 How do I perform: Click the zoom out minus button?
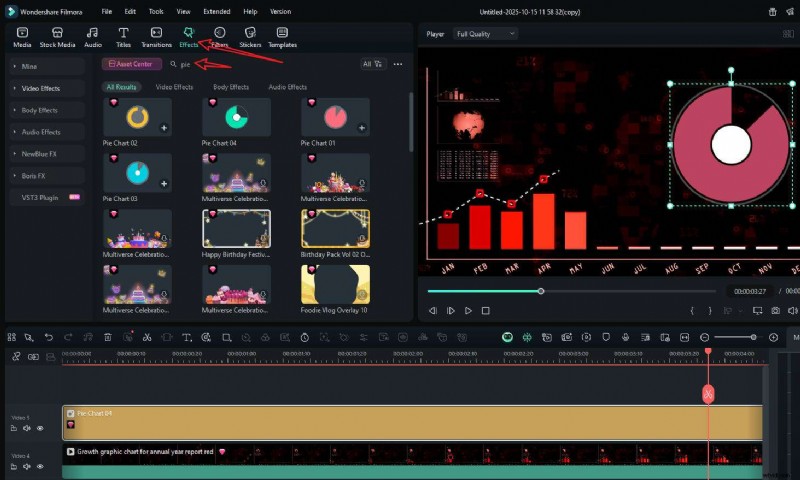(x=705, y=337)
